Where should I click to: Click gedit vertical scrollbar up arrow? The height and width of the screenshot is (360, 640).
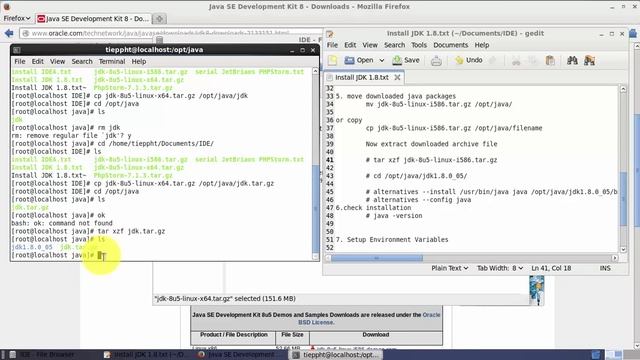click(x=623, y=89)
